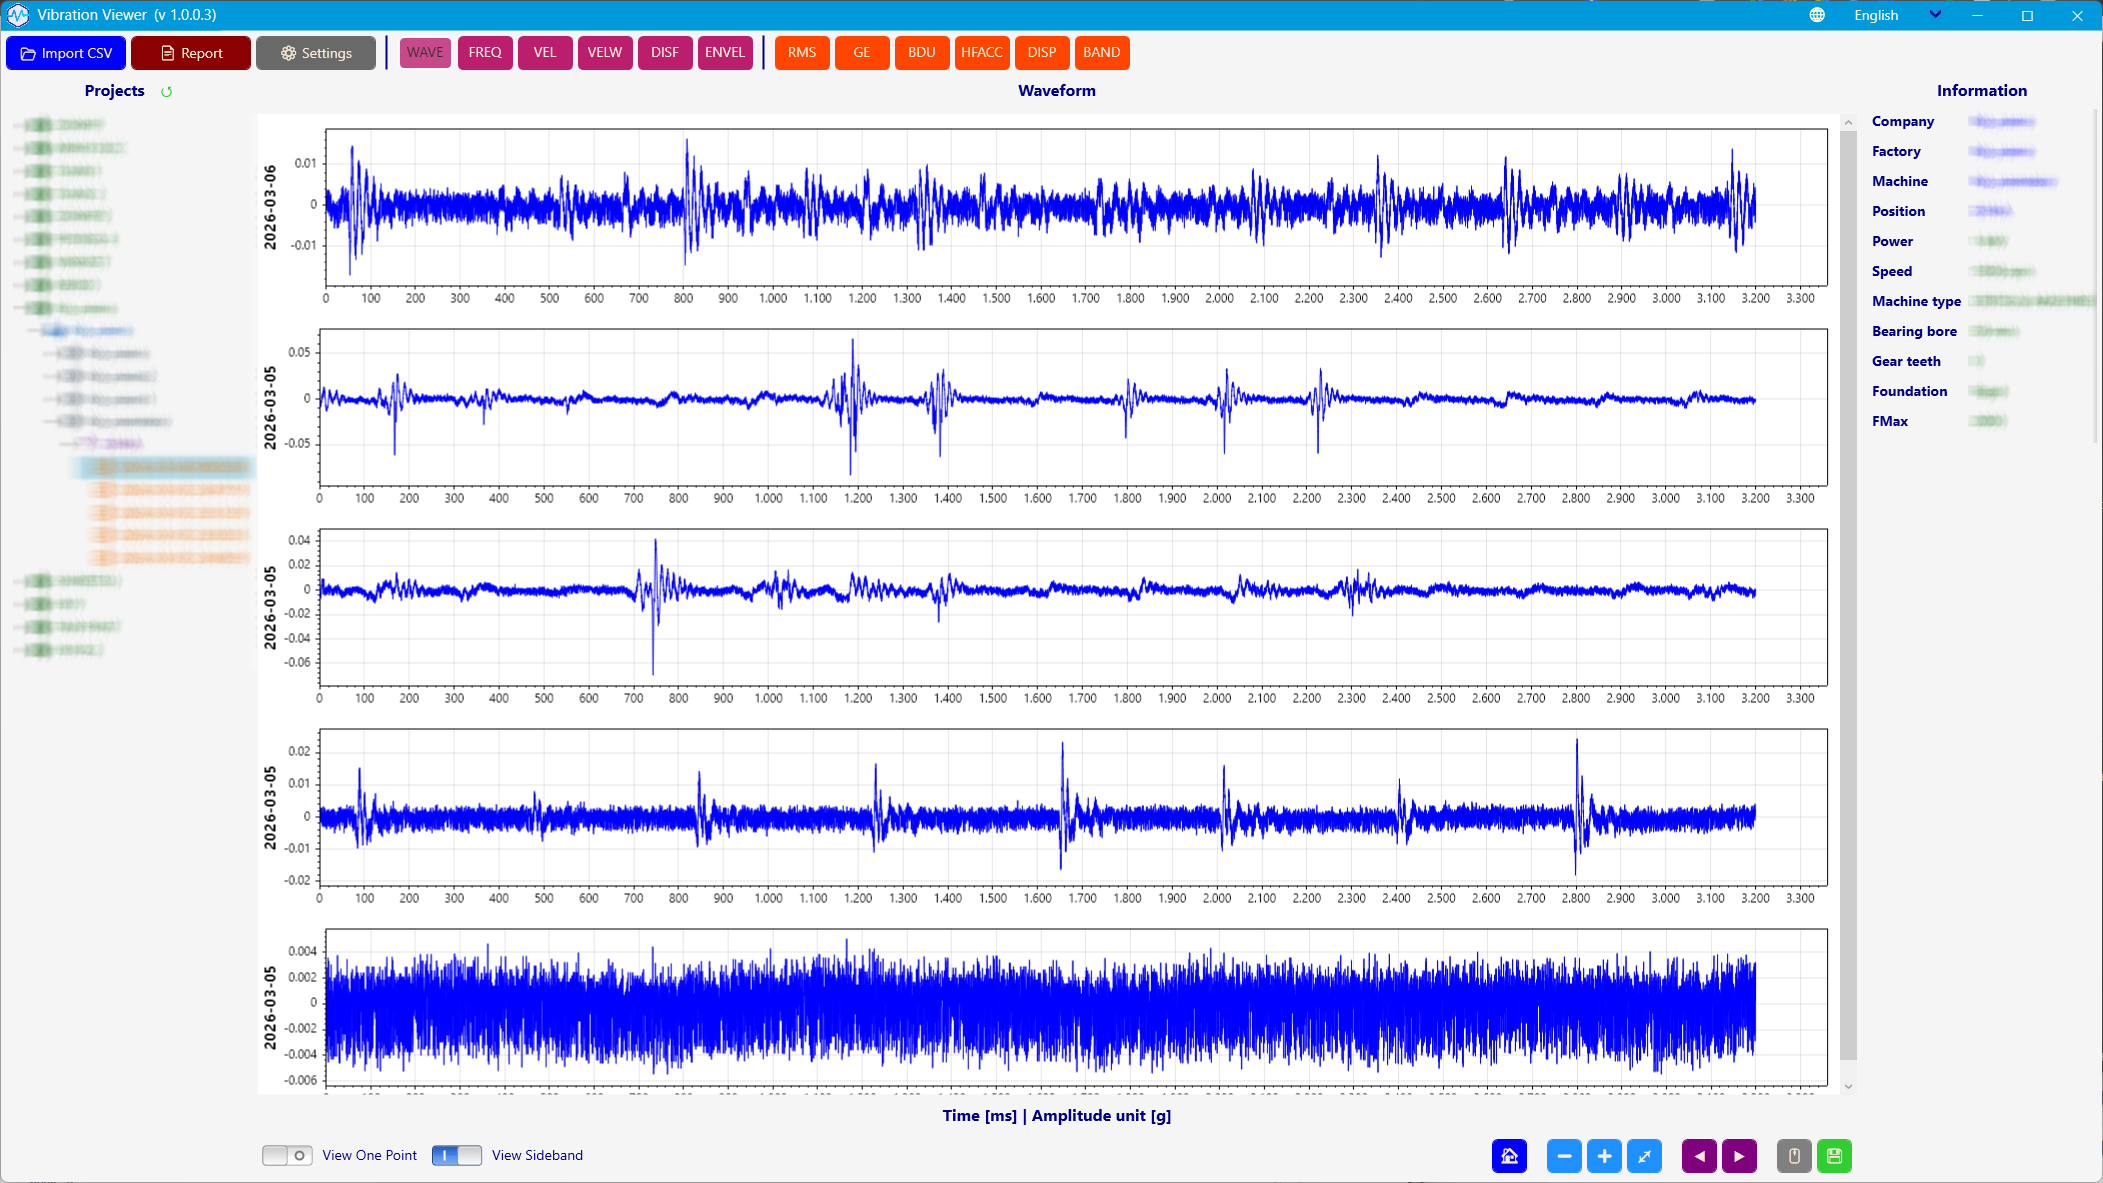
Task: Refresh the Projects list
Action: (167, 92)
